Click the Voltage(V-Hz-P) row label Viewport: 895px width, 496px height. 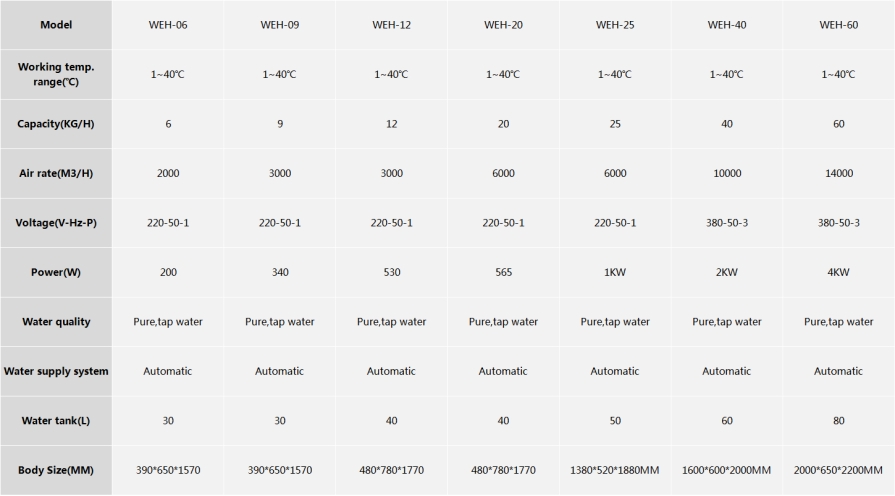tap(56, 223)
